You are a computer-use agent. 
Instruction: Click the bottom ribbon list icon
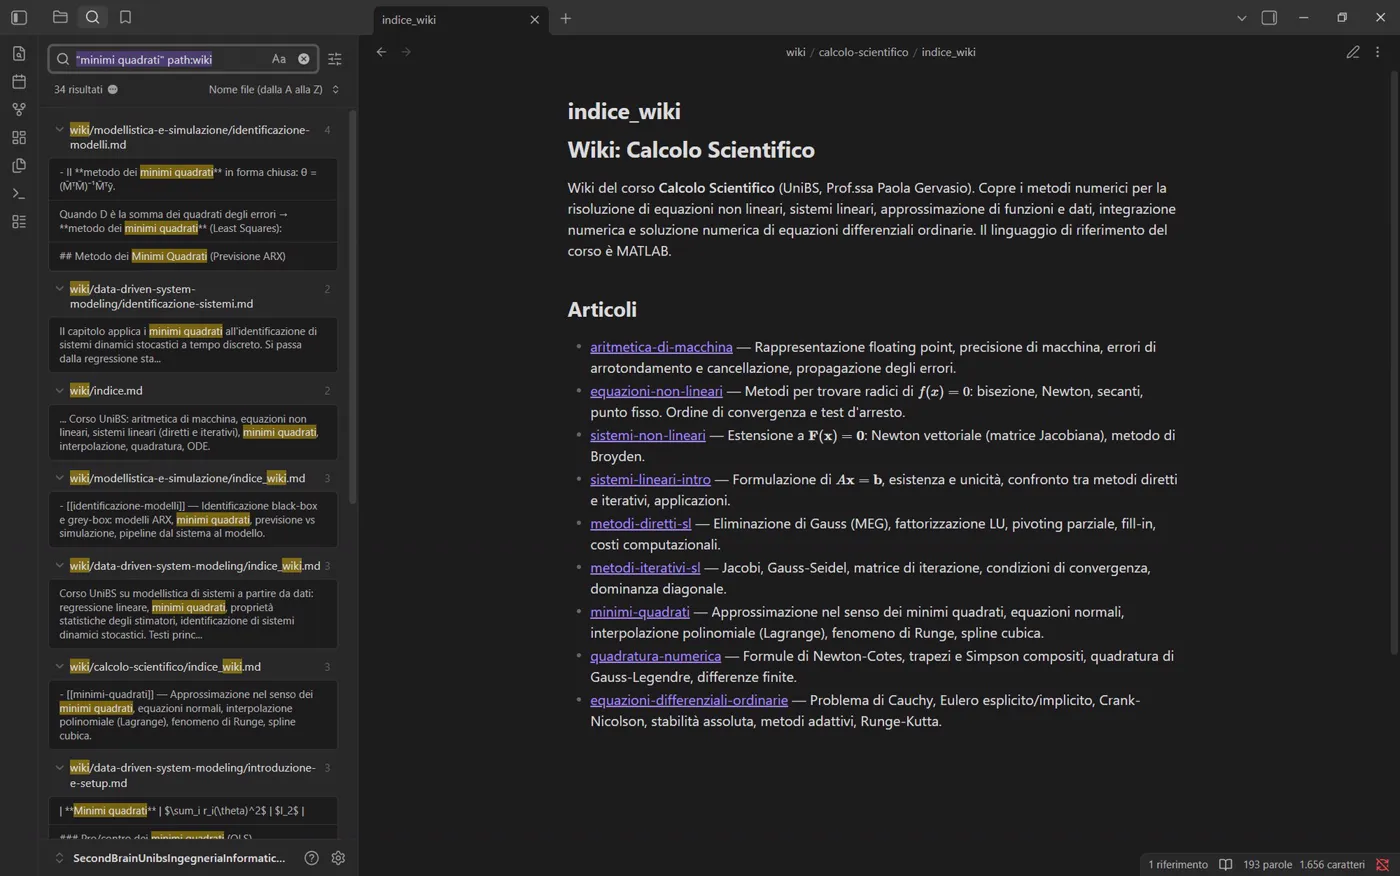(19, 221)
